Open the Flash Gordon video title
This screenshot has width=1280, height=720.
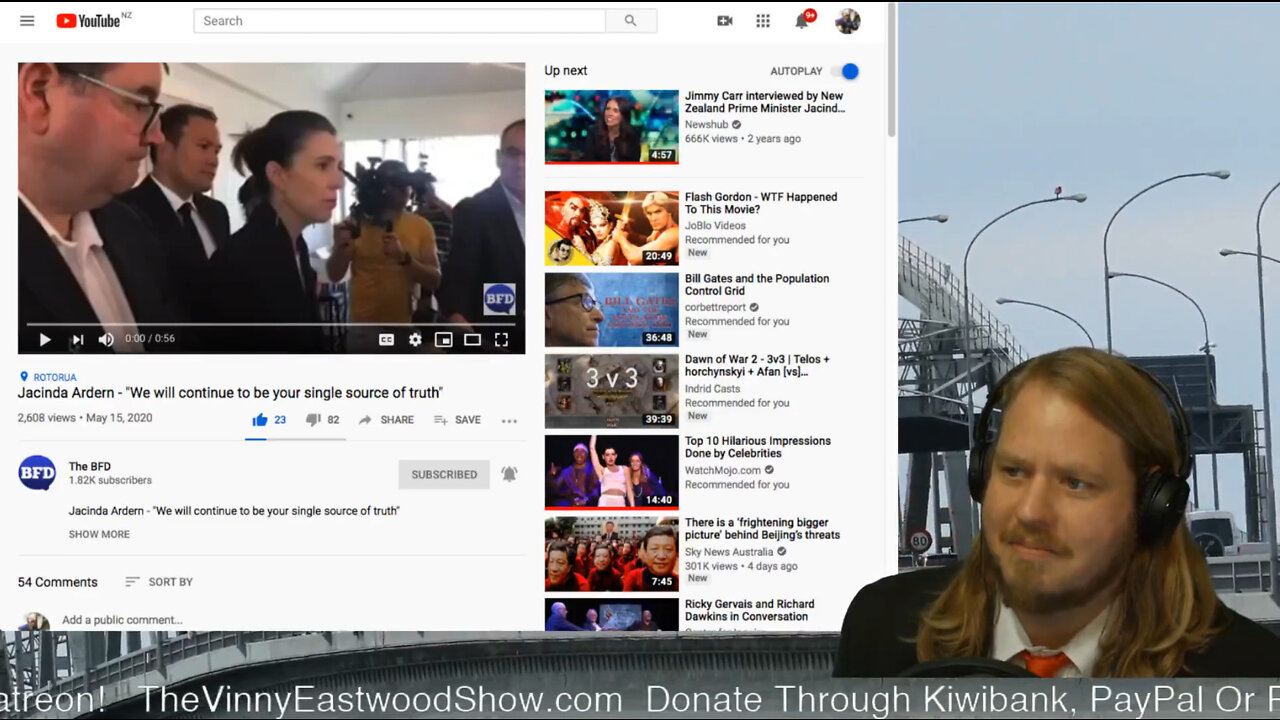coord(761,203)
